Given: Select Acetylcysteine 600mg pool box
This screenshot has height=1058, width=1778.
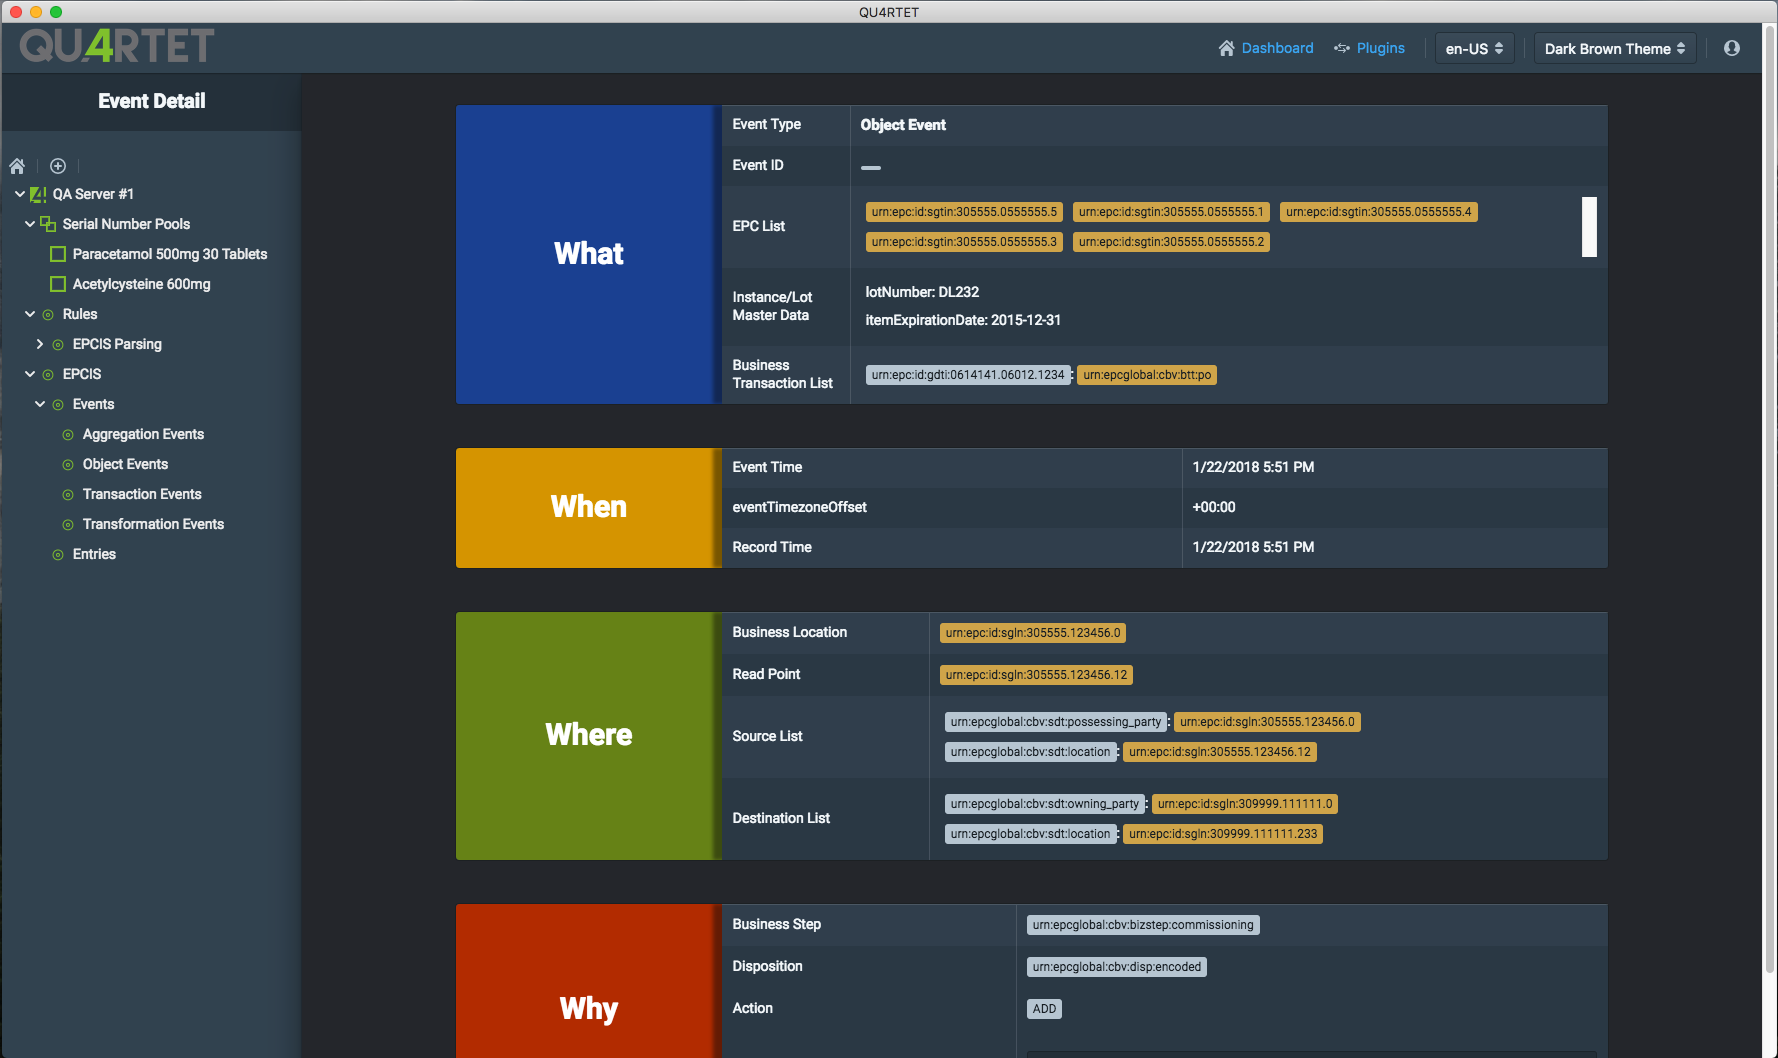Looking at the screenshot, I should pos(58,284).
